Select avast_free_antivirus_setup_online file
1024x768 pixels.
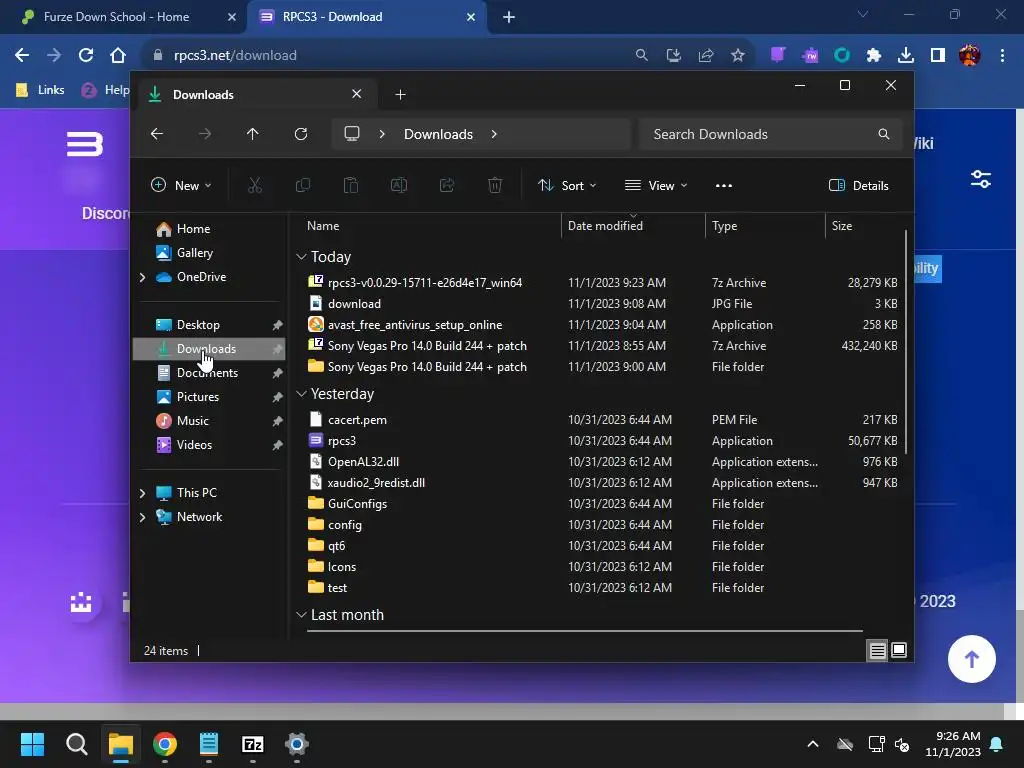coord(415,325)
